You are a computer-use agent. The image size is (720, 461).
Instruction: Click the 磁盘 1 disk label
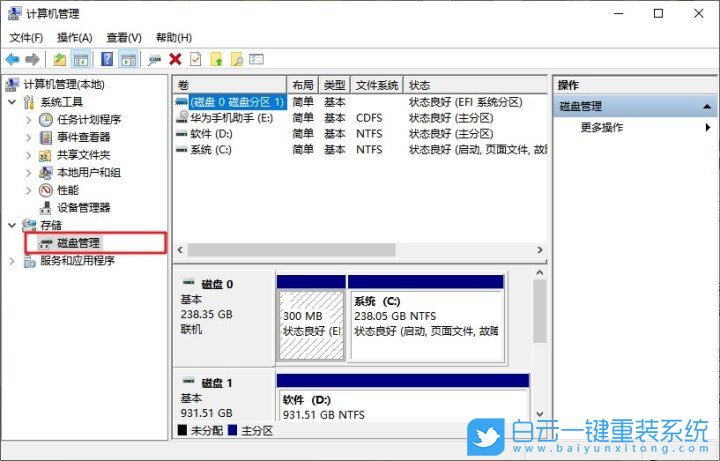click(217, 383)
